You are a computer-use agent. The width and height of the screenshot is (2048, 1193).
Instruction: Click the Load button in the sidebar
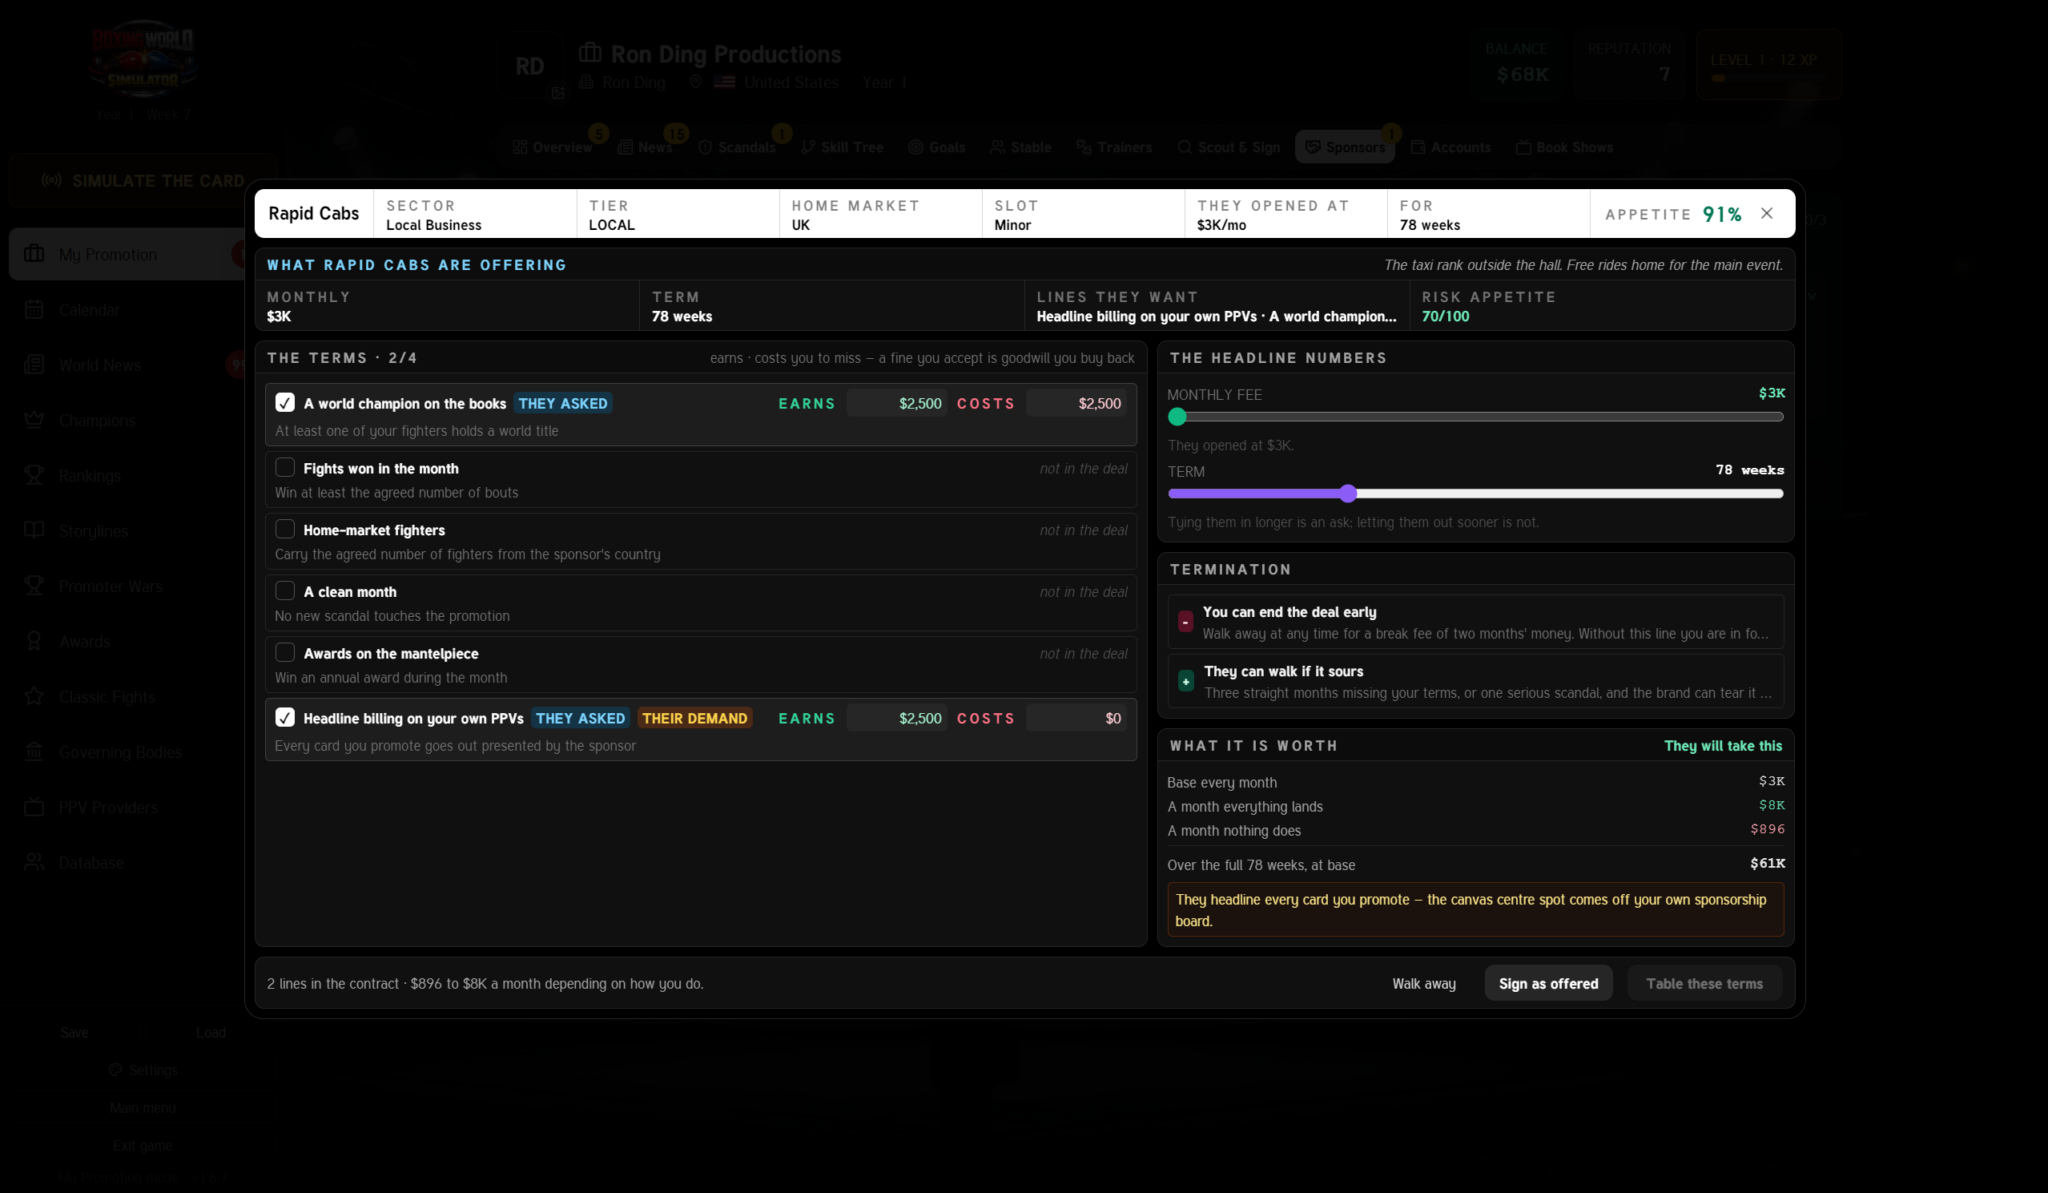210,1032
